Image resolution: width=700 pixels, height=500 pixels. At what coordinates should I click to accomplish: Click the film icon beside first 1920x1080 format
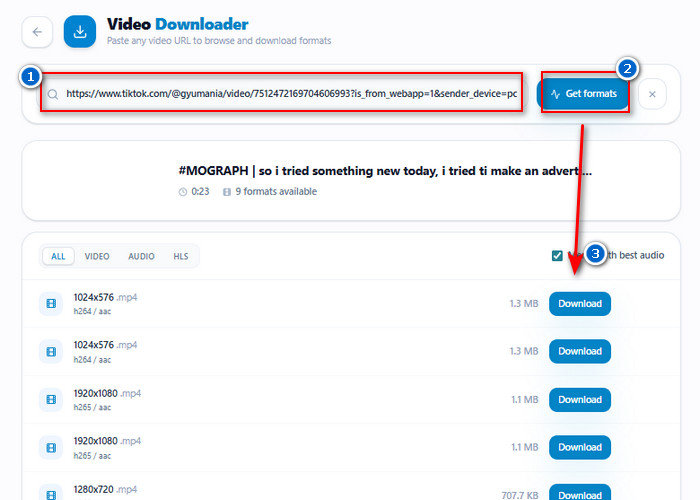(x=51, y=400)
